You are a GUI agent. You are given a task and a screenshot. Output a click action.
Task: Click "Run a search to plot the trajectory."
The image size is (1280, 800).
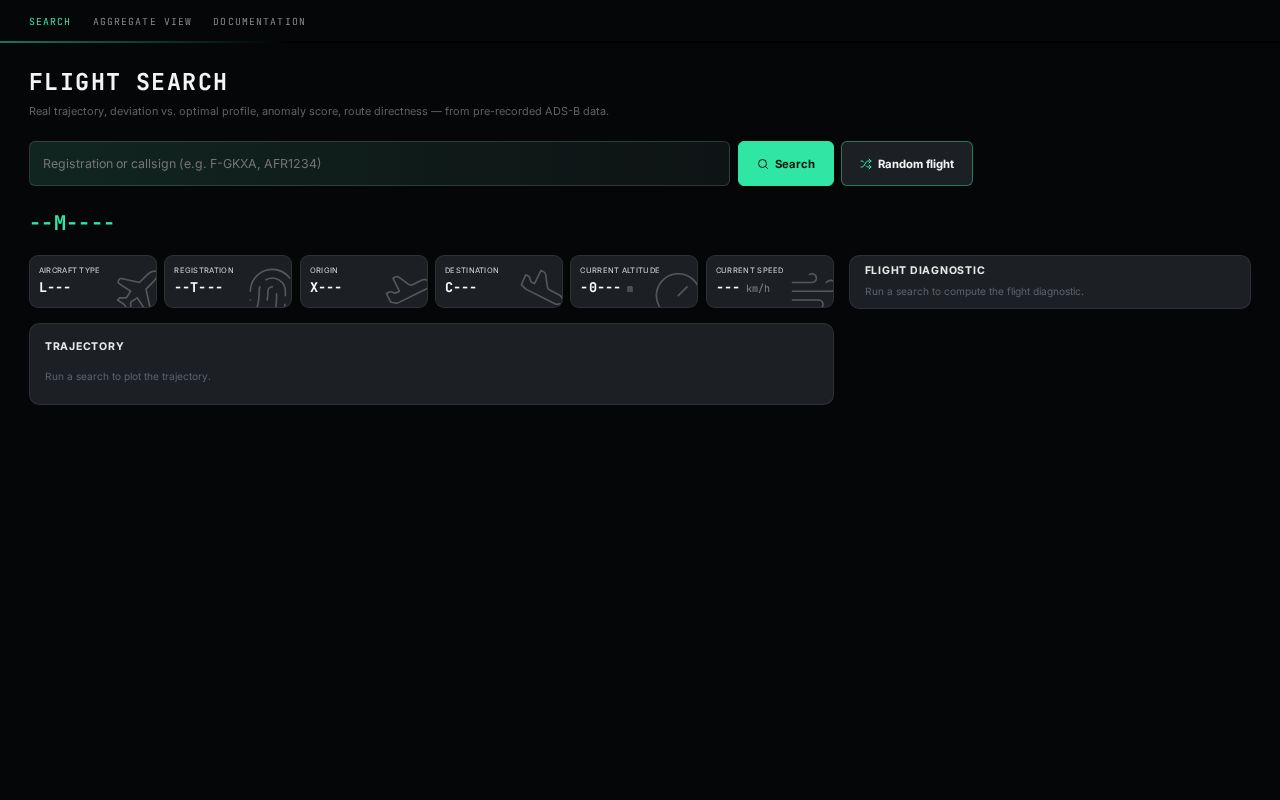[127, 377]
